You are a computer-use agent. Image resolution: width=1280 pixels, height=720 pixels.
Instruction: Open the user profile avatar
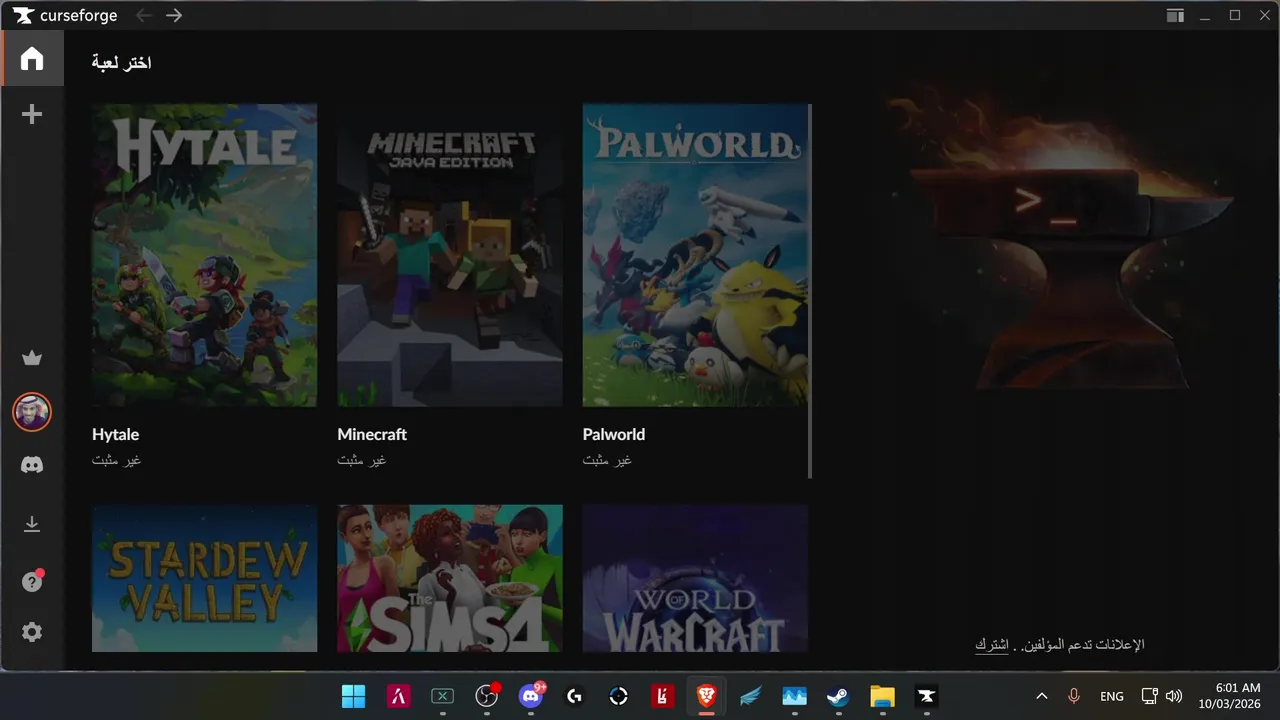[x=32, y=412]
